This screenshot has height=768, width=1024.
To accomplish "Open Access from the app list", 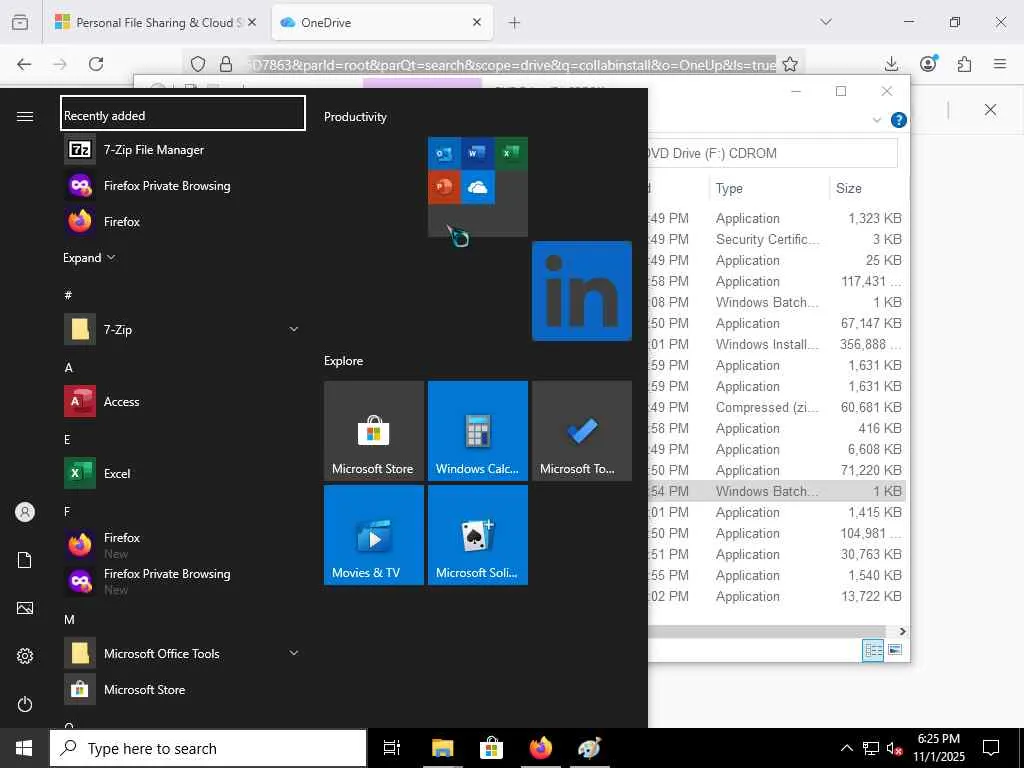I will click(x=182, y=402).
